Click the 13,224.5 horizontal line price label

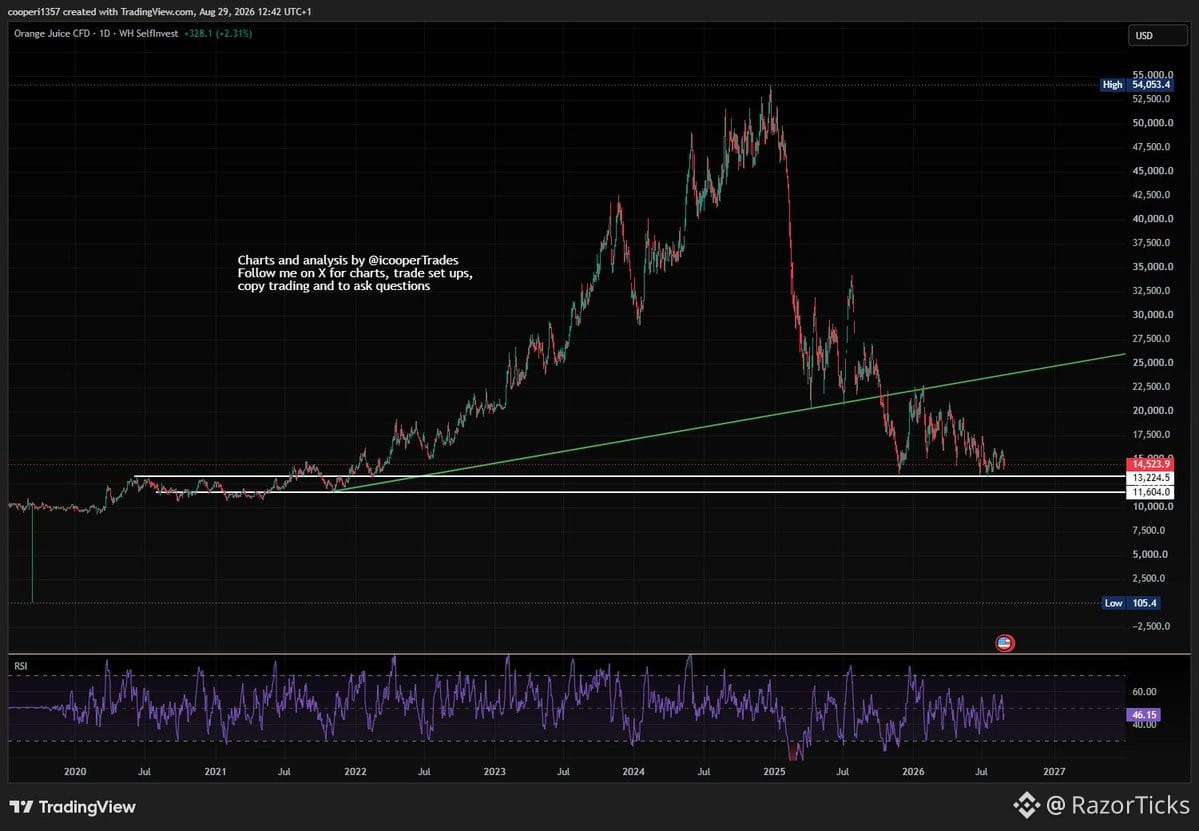(x=1150, y=477)
